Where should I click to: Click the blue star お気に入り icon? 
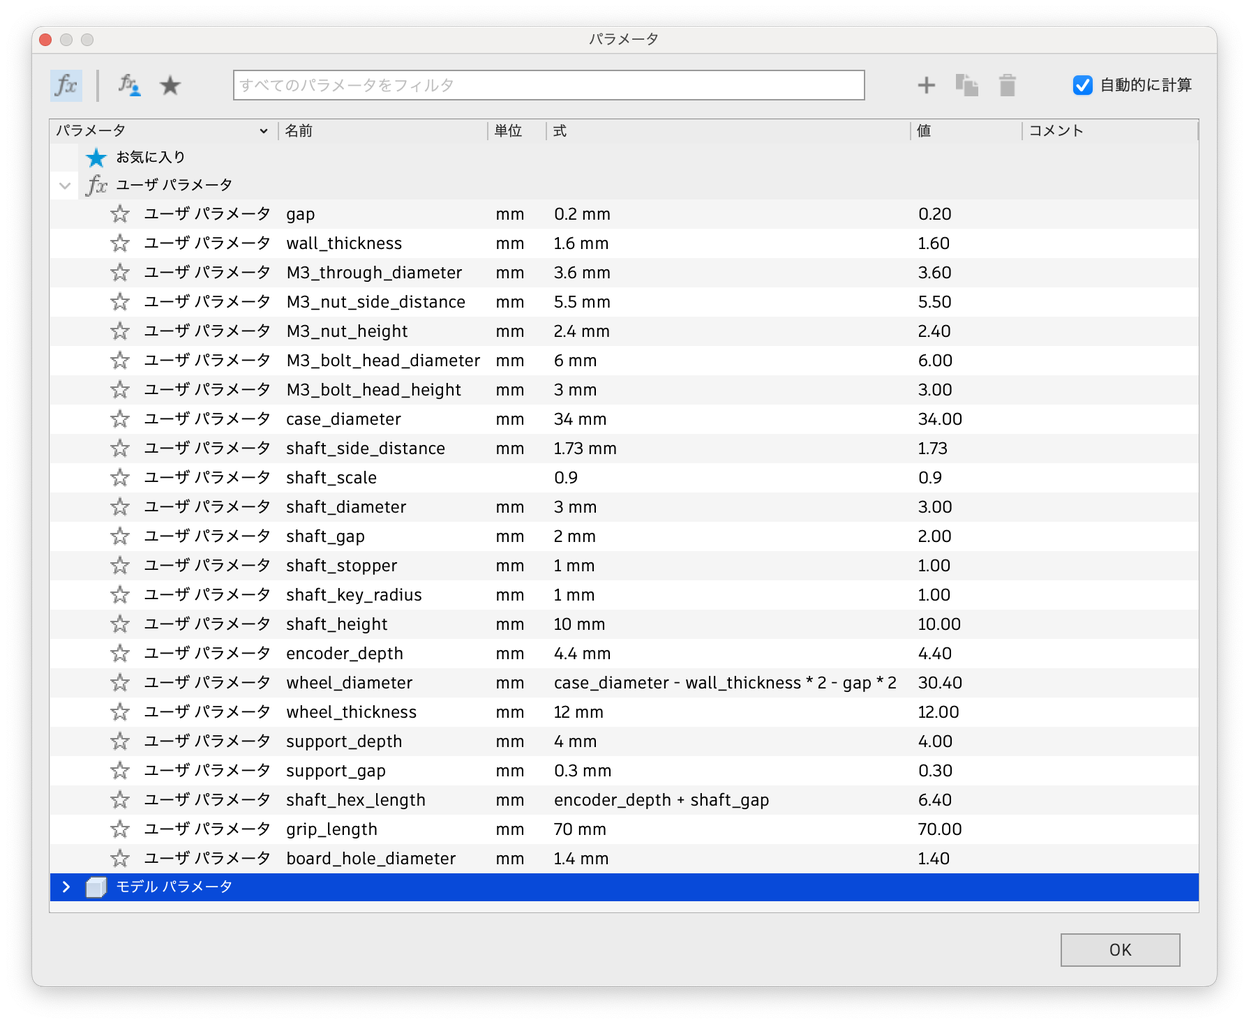[x=96, y=157]
